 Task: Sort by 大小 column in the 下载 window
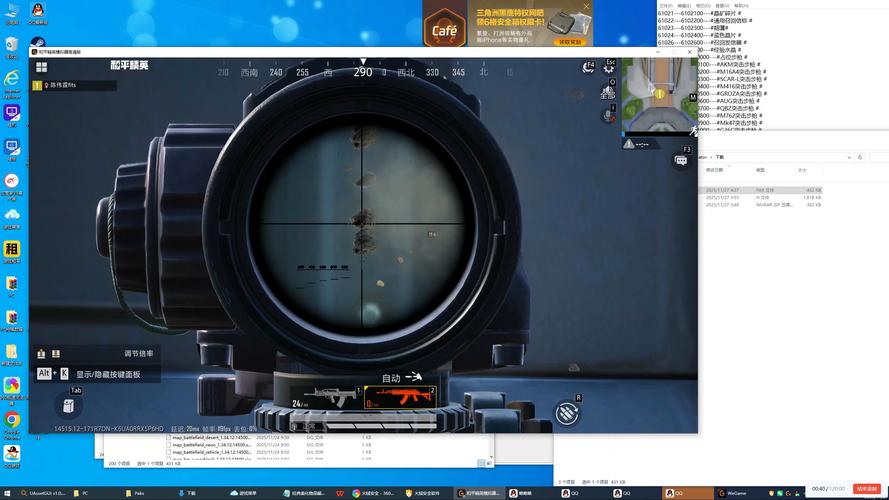pos(802,170)
